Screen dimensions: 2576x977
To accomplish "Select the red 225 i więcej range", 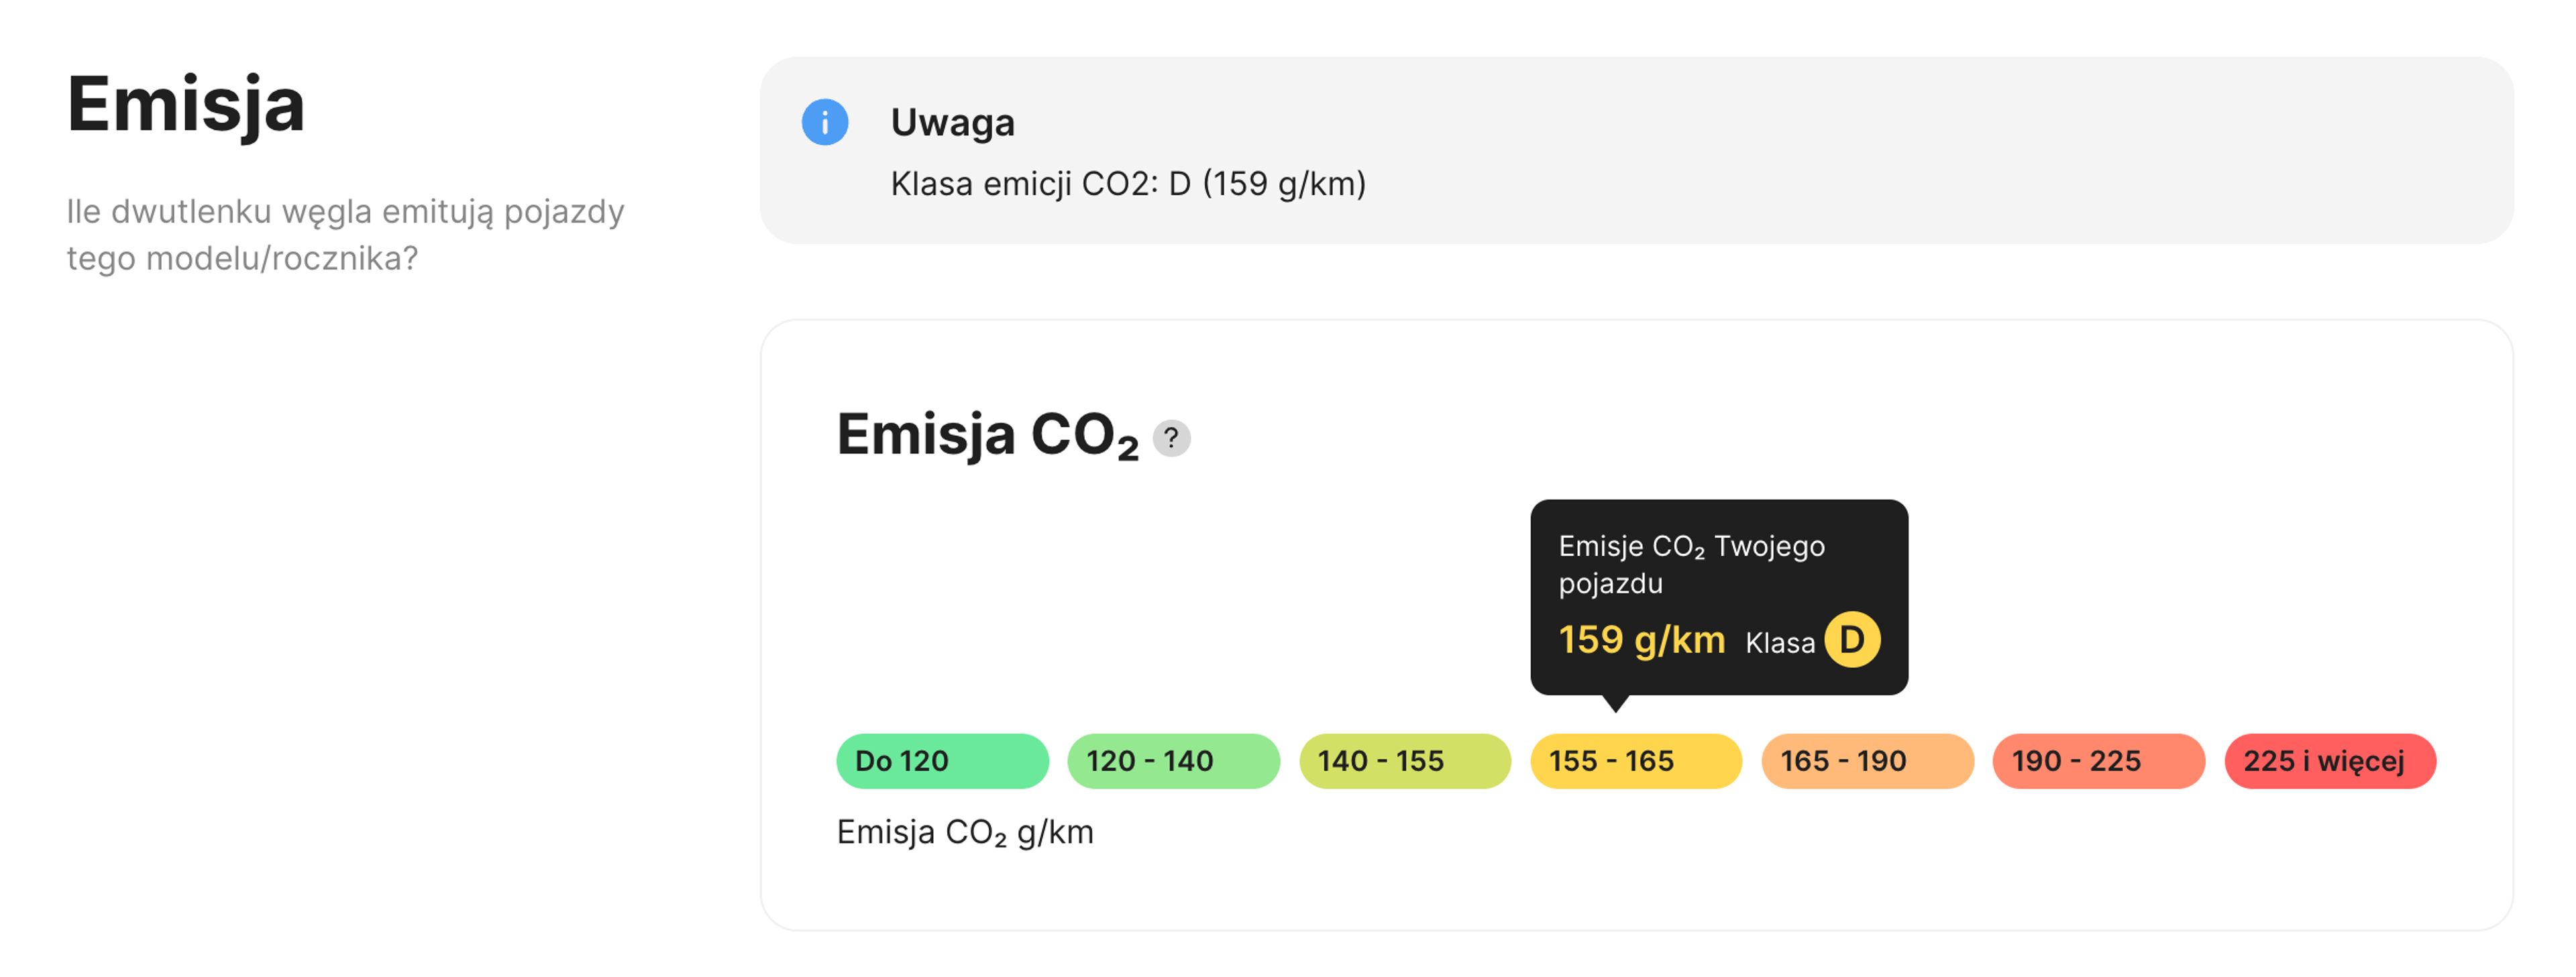I will tap(2329, 761).
